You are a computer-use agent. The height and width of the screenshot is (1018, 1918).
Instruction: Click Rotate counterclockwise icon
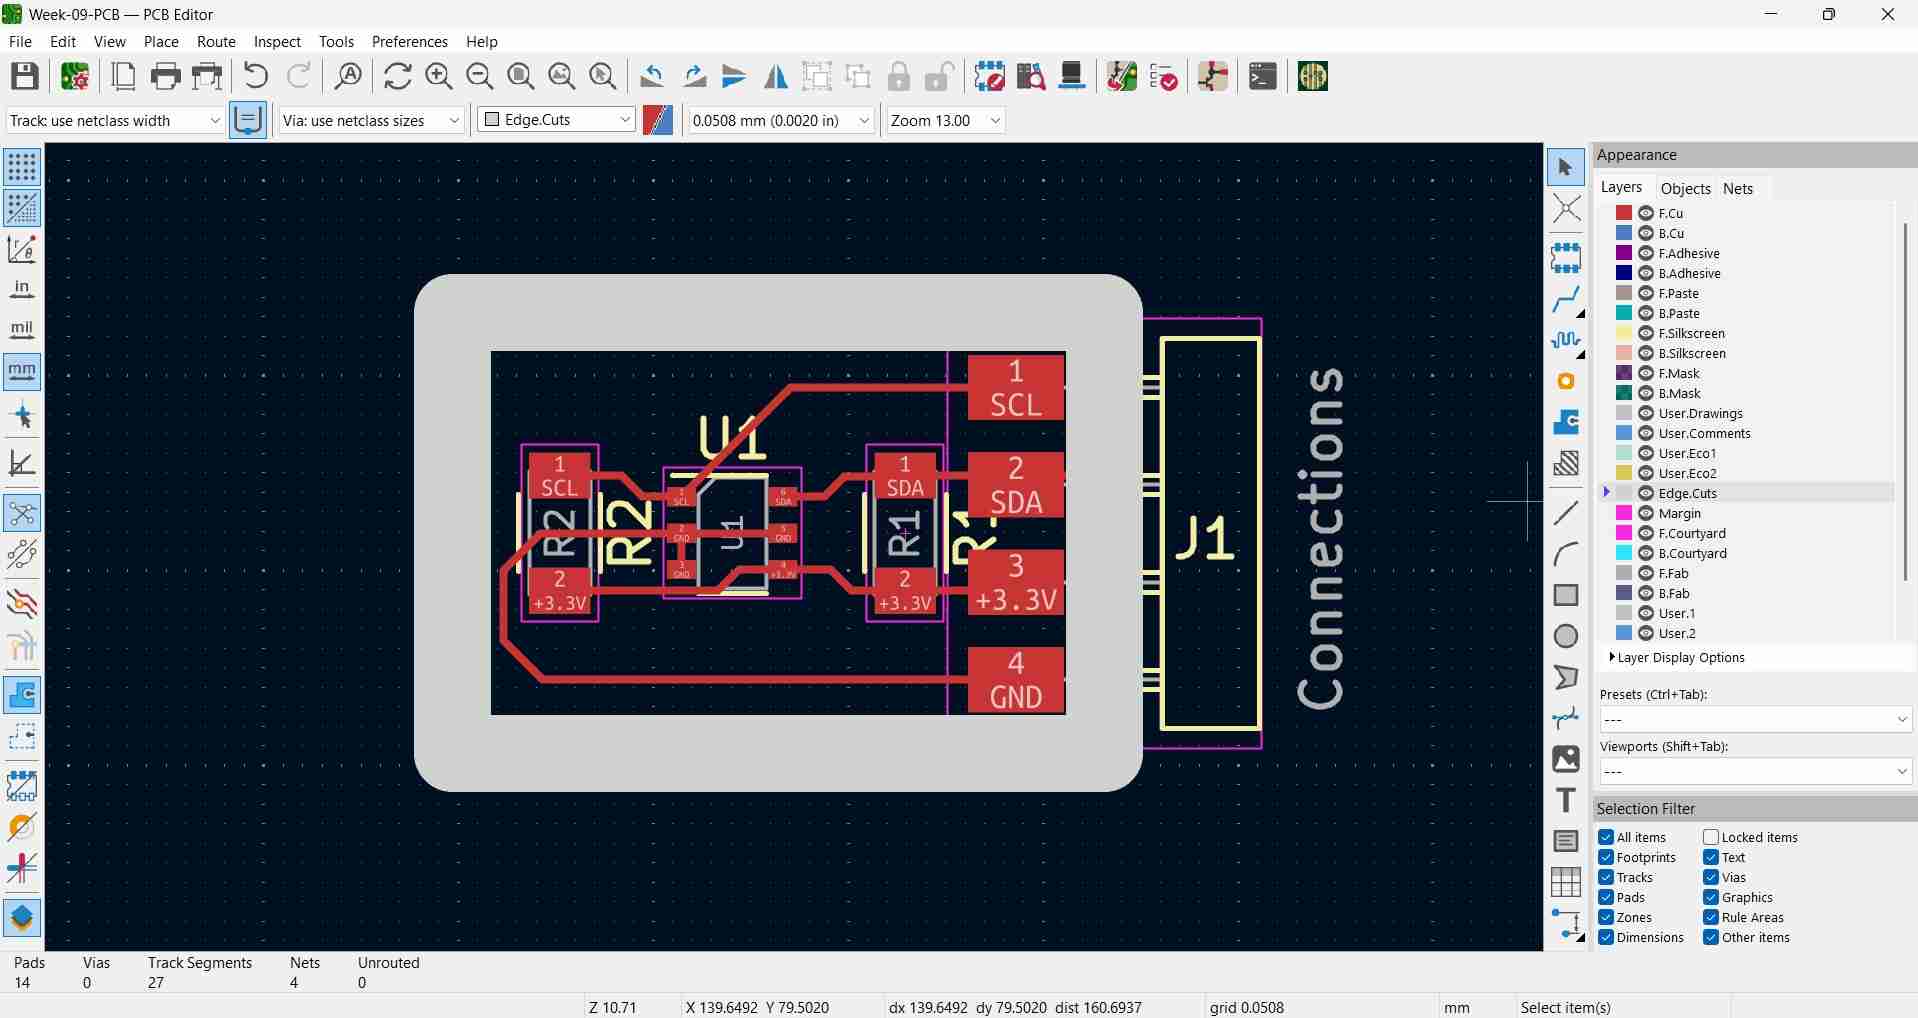pos(652,77)
